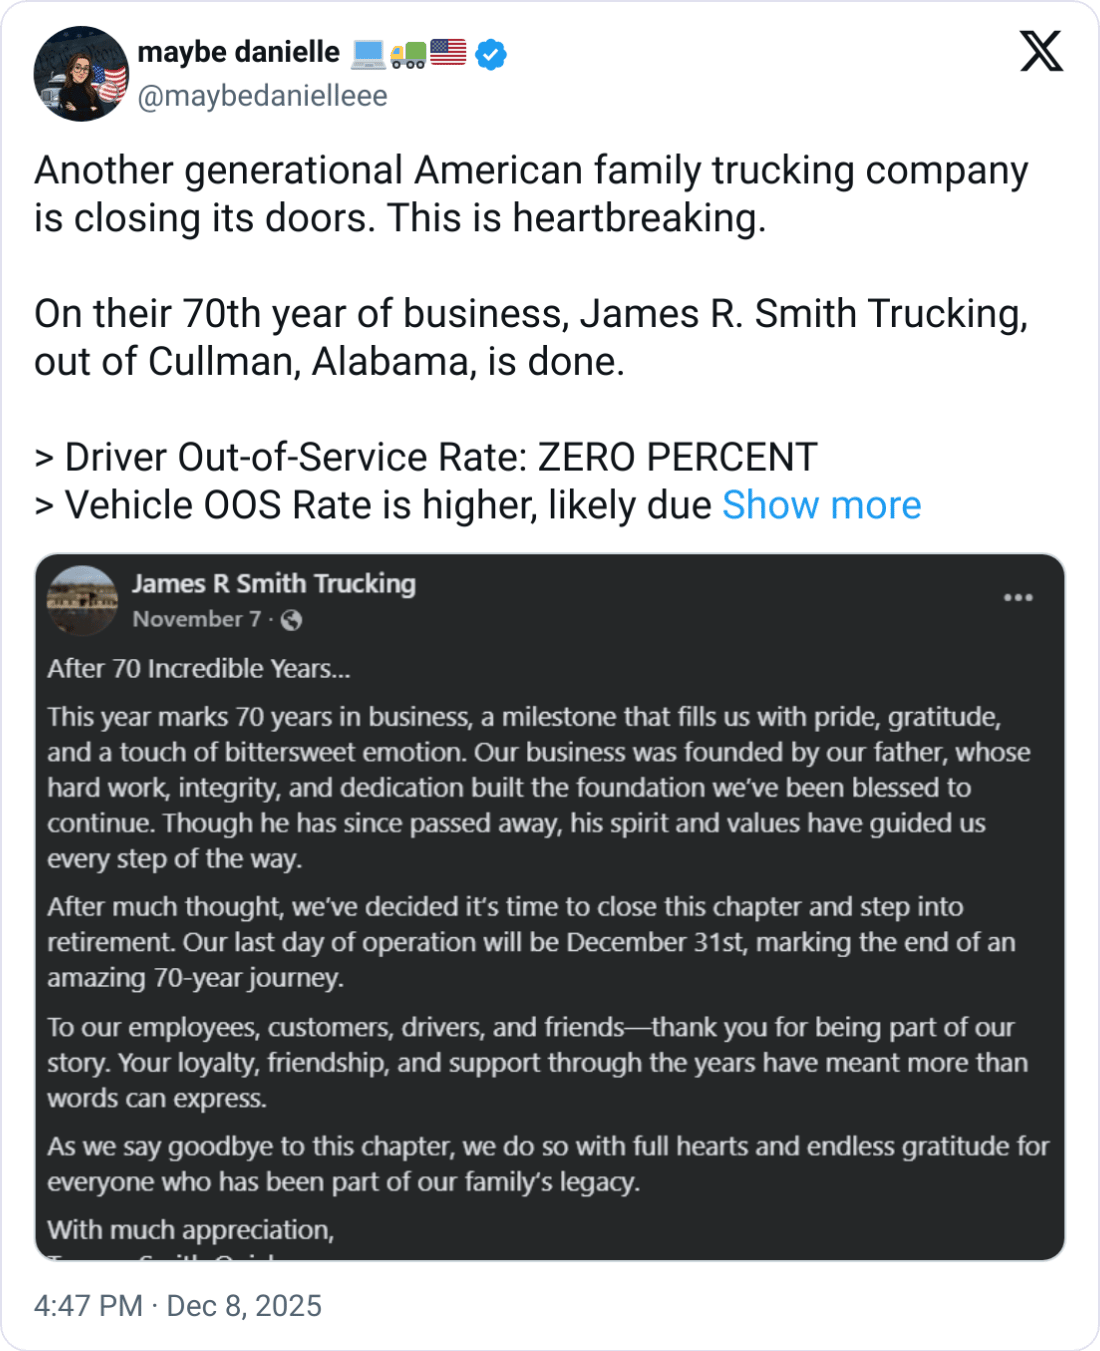The height and width of the screenshot is (1351, 1100).
Task: Open the image at 'December 31st' paragraph
Action: pyautogui.click(x=531, y=942)
